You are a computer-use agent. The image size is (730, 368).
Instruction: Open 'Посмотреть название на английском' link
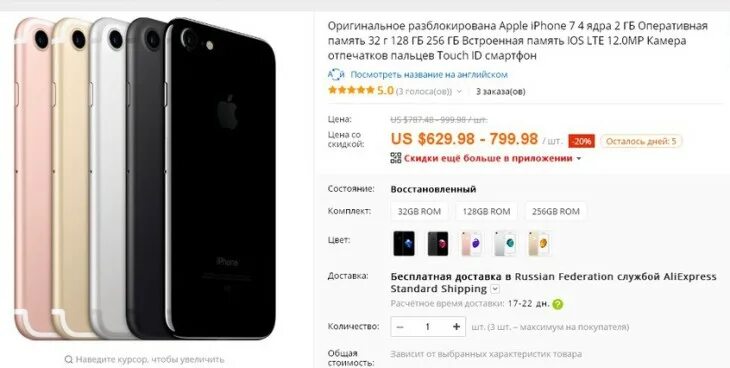429,75
